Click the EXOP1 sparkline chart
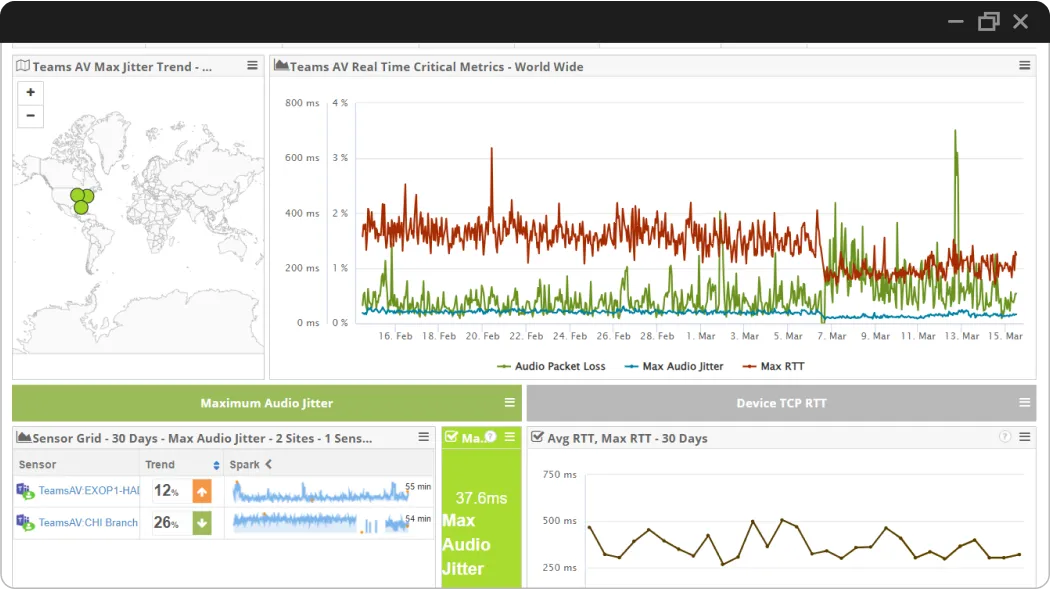The image size is (1050, 589). [321, 492]
